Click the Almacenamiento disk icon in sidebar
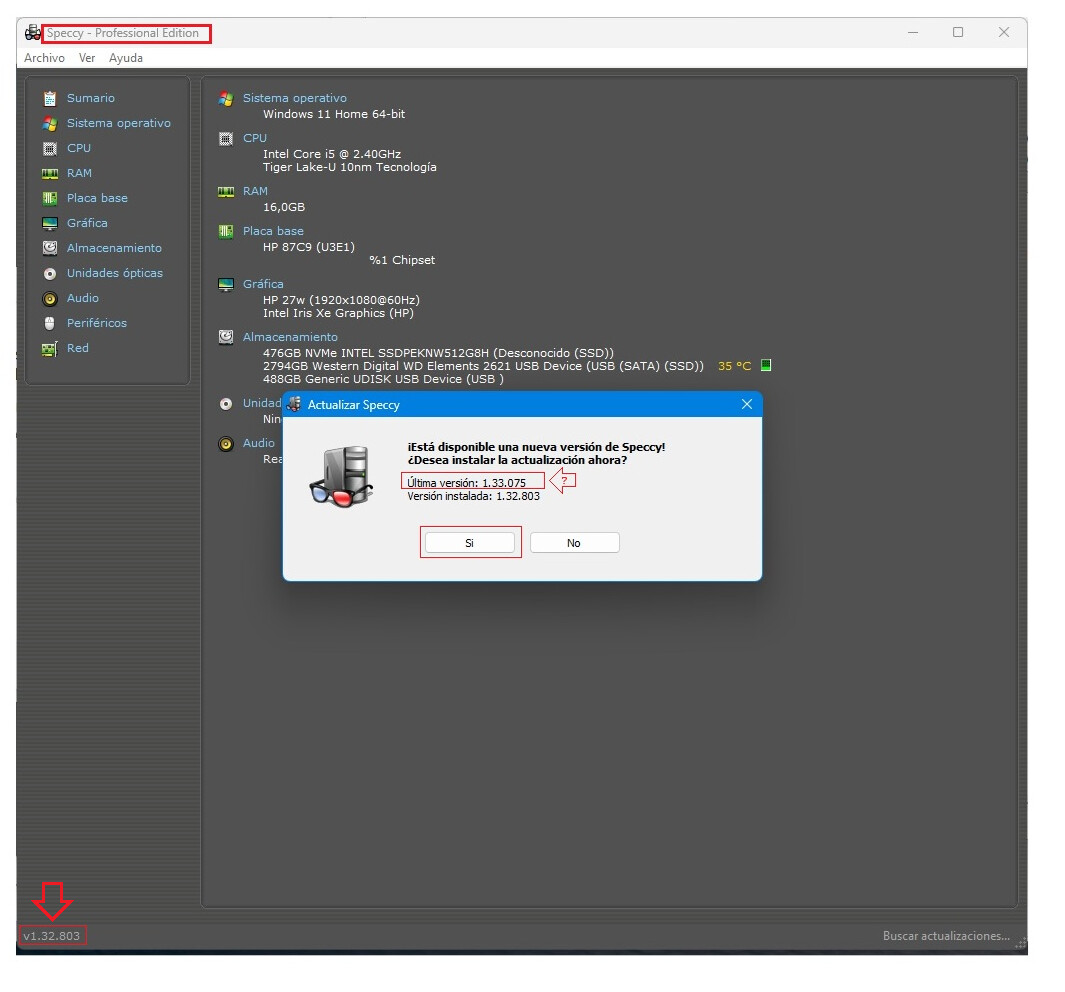This screenshot has width=1065, height=992. pos(49,248)
